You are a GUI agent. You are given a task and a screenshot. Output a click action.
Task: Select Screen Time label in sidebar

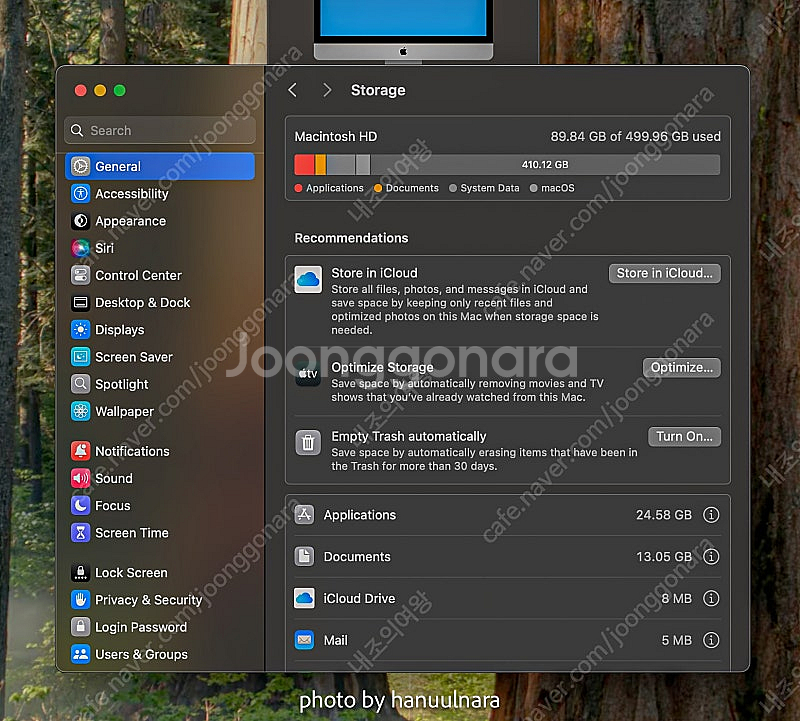point(132,533)
